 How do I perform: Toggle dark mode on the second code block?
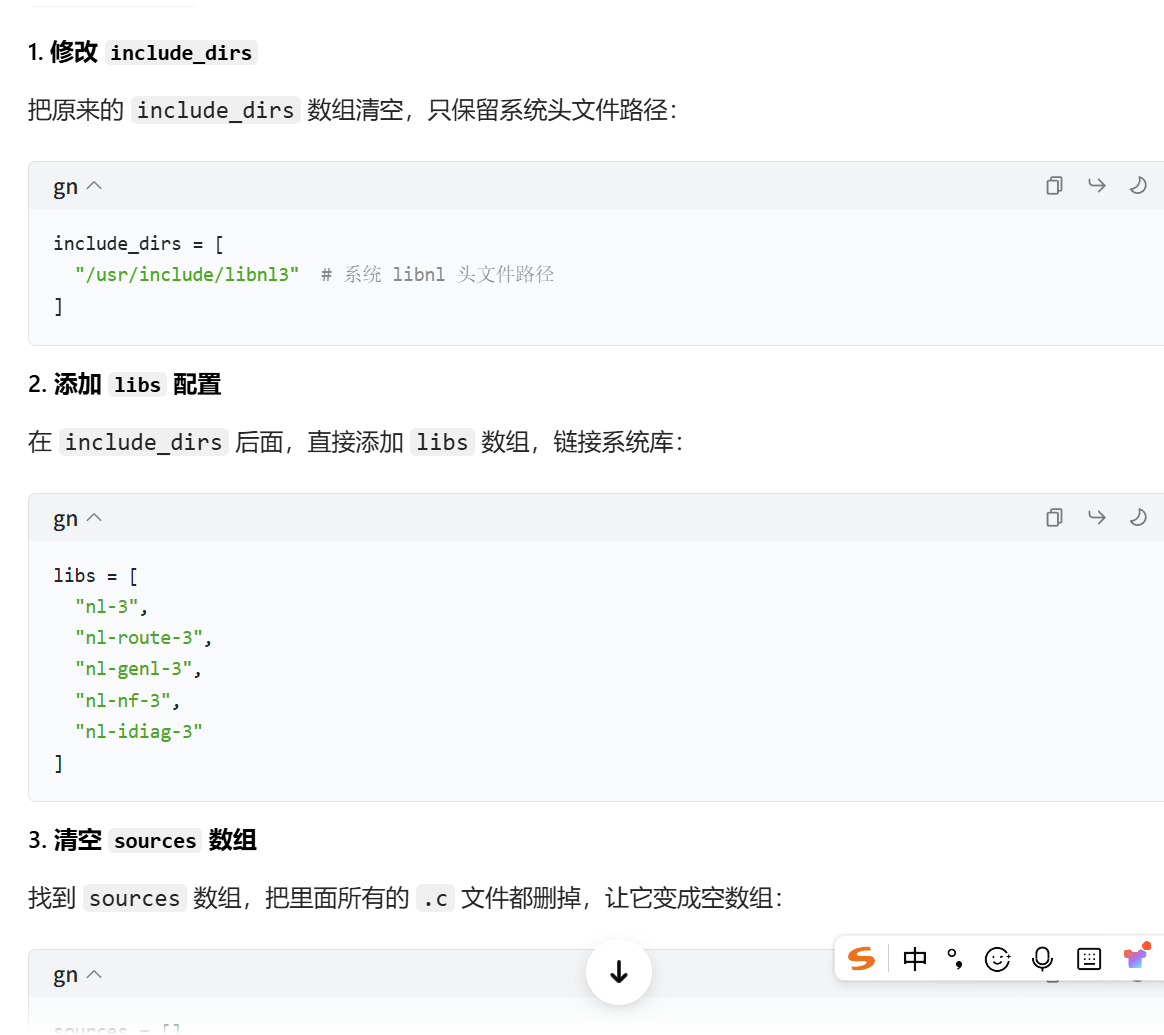tap(1138, 517)
